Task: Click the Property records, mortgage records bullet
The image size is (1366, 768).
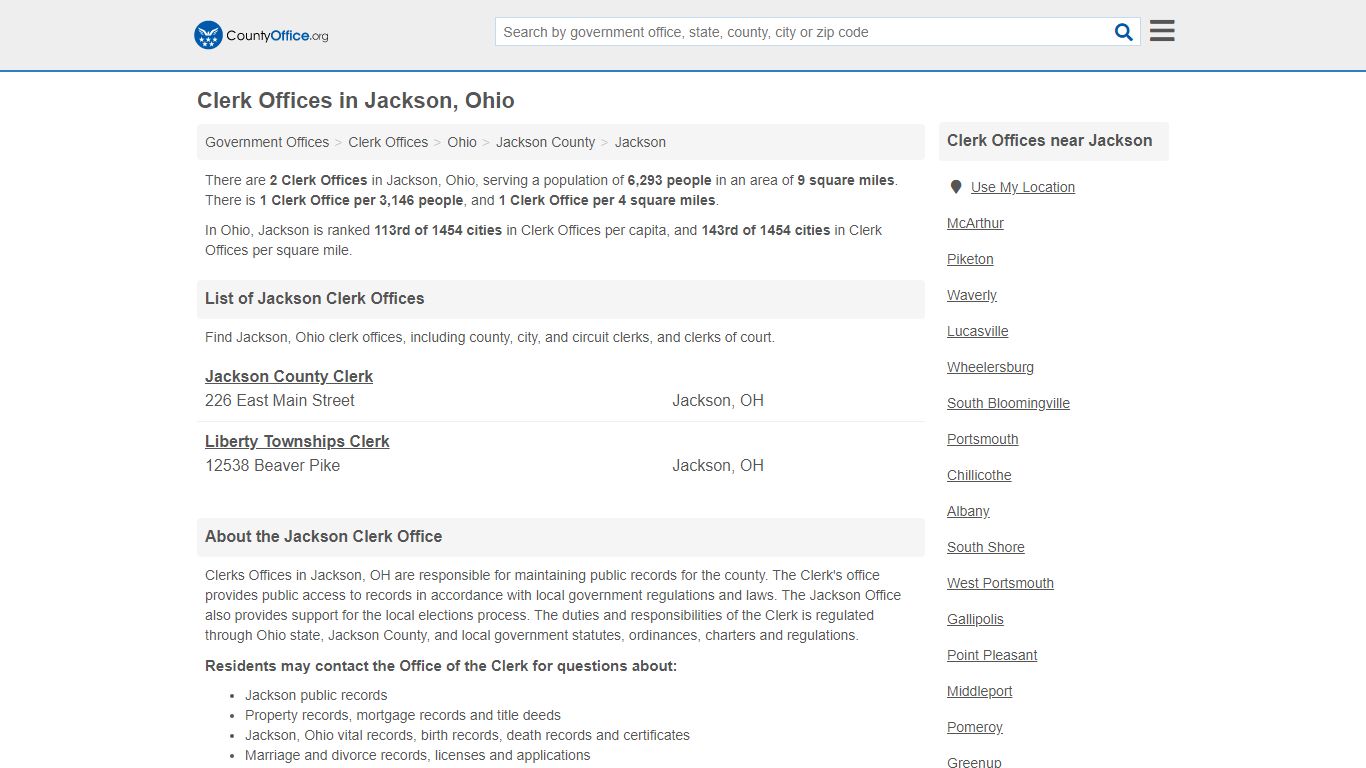Action: (403, 715)
